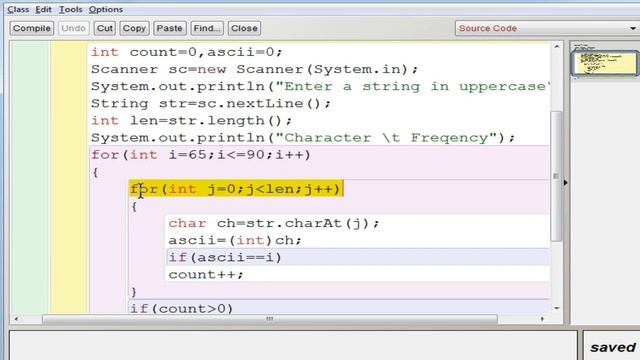Click the line "int len=str.length();"

coord(191,121)
